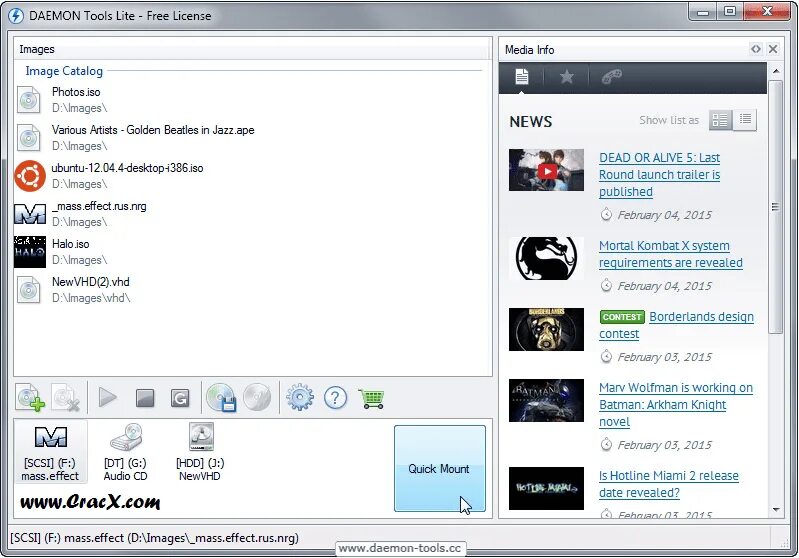Click the Batman Arkham Knight thumbnail
This screenshot has height=558, width=799.
click(x=546, y=400)
